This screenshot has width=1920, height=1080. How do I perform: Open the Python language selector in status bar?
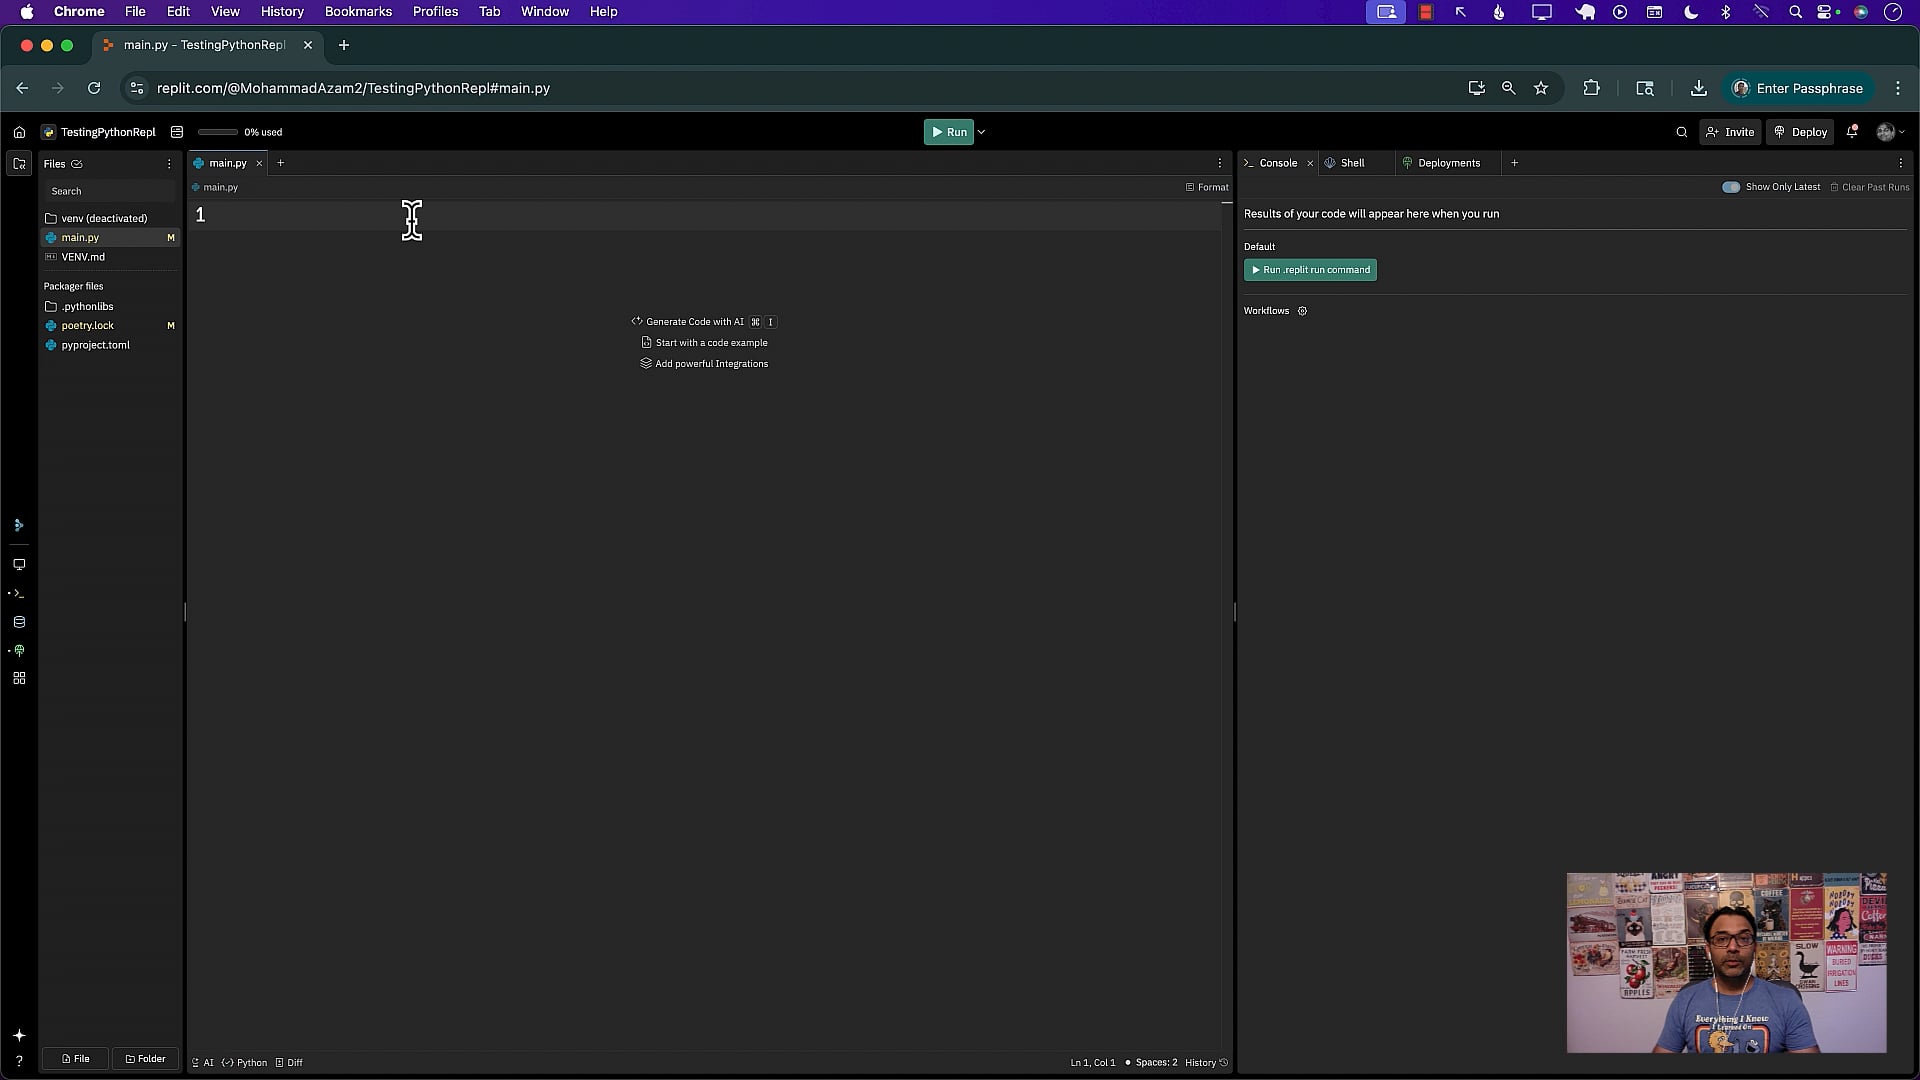245,1063
